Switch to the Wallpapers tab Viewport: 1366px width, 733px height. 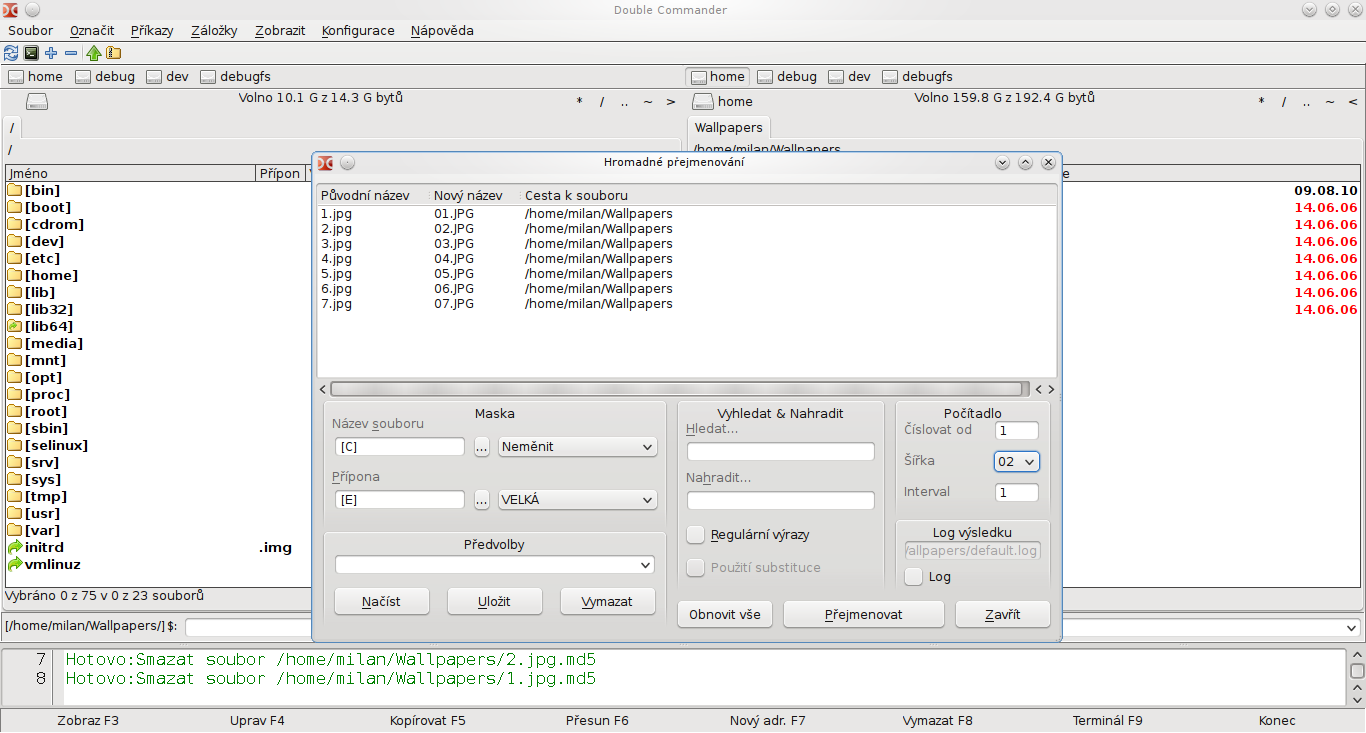pos(728,127)
